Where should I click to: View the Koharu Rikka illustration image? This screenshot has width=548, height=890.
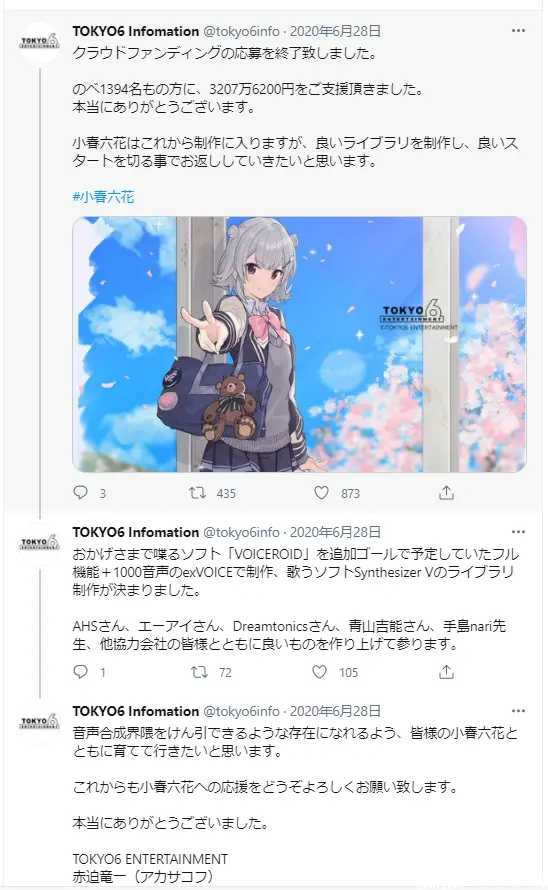pos(299,344)
